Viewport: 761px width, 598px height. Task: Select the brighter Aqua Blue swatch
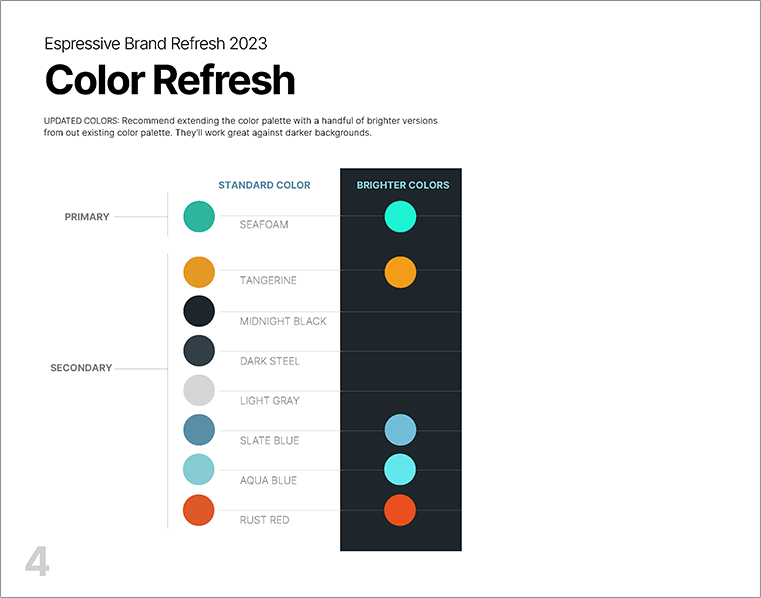pos(400,469)
